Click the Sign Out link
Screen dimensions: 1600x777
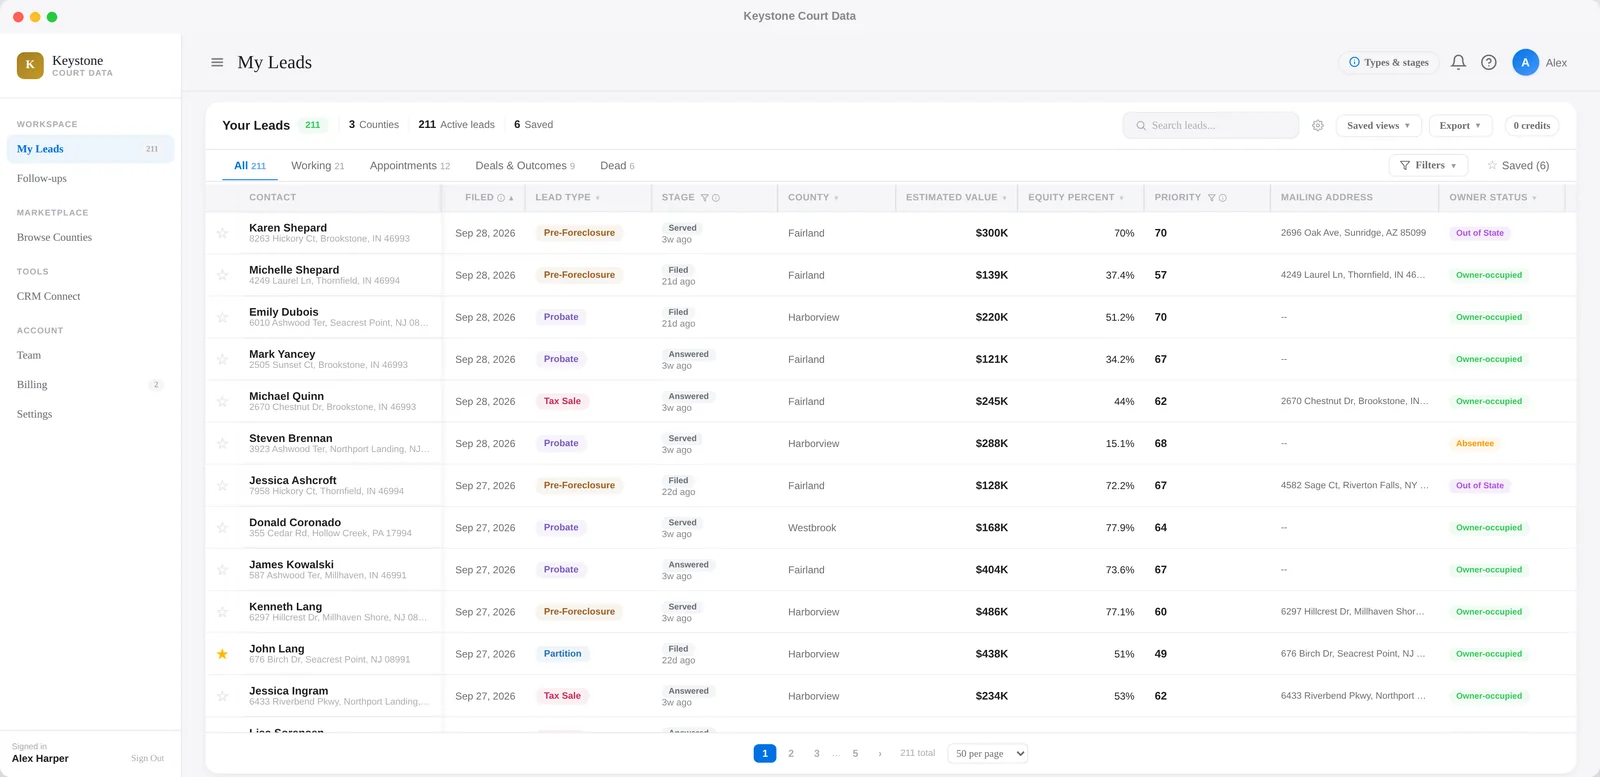click(x=147, y=758)
